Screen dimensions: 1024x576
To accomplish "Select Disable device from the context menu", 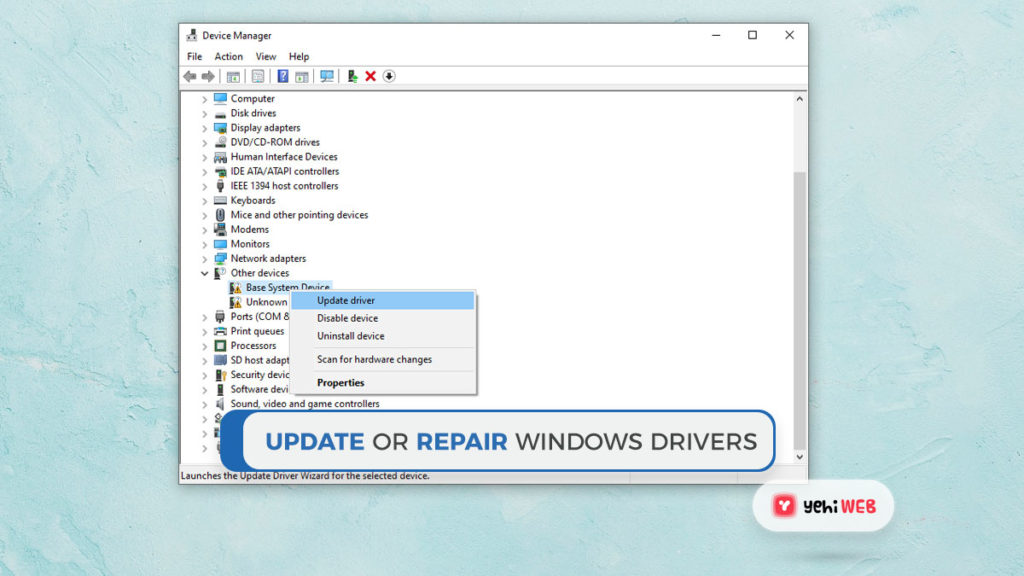I will (347, 318).
